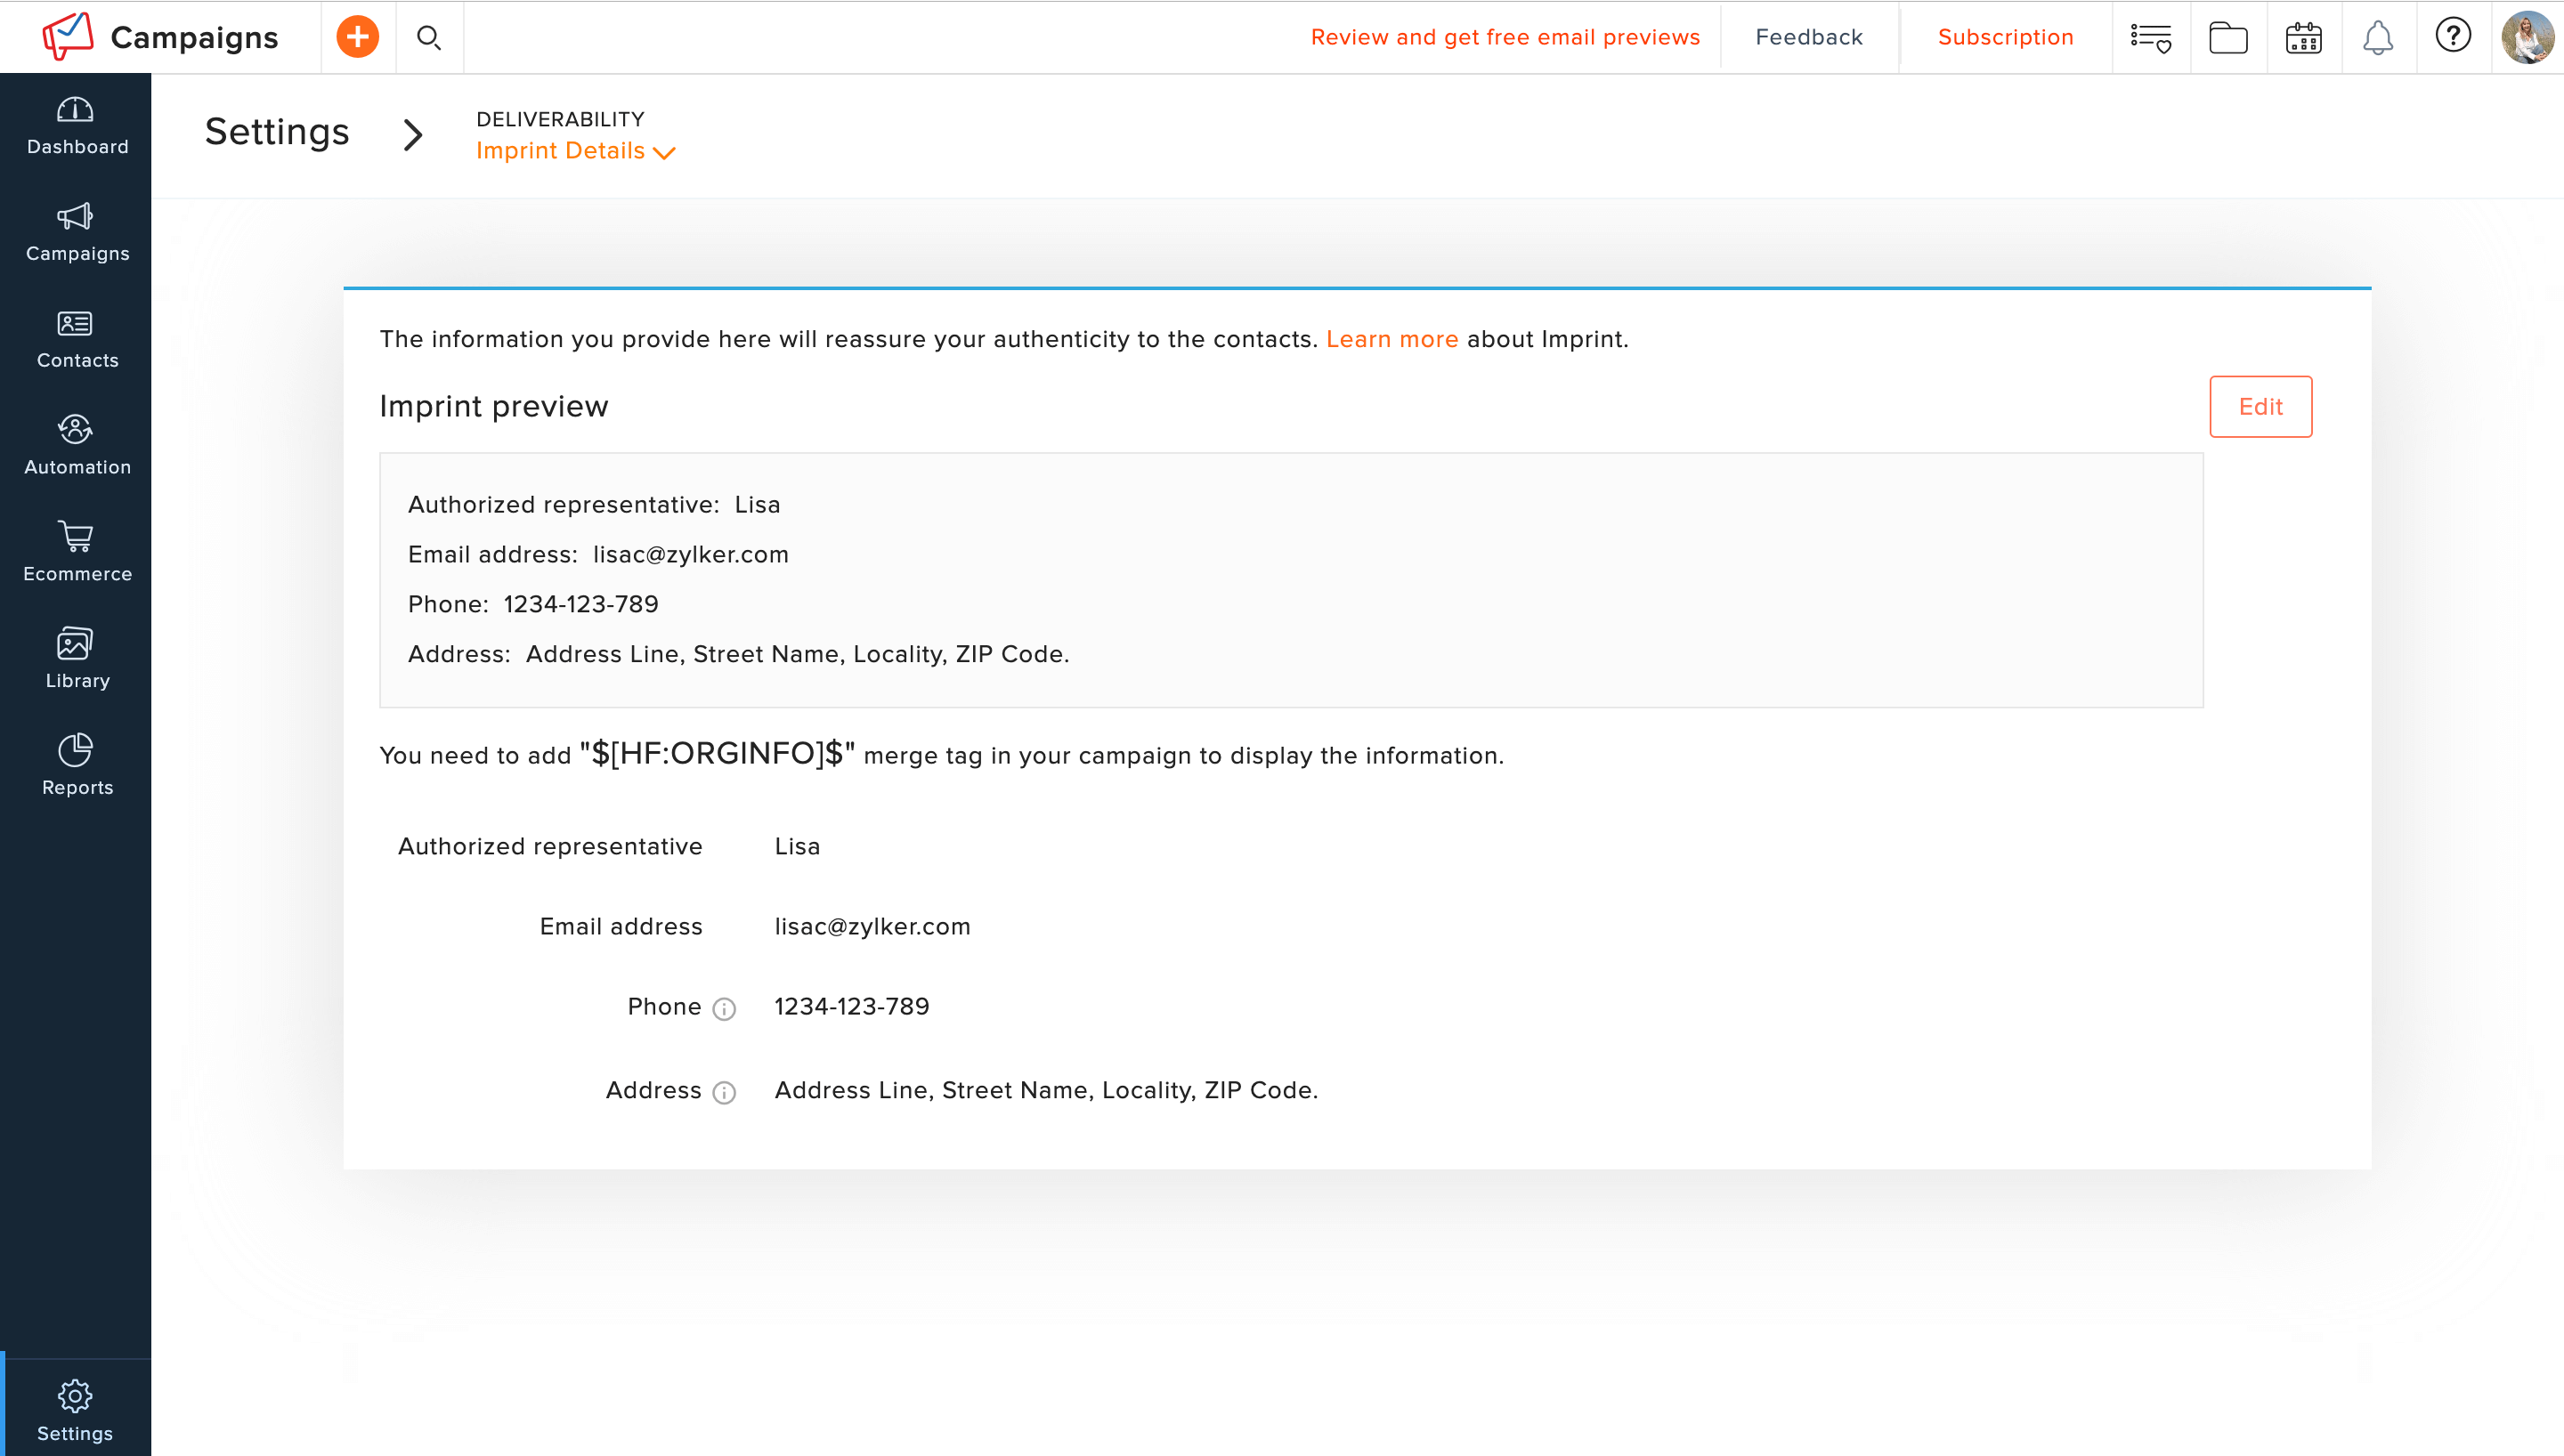Click the $[HF:ORGINFO]$ merge tag text
The height and width of the screenshot is (1456, 2564).
[717, 753]
